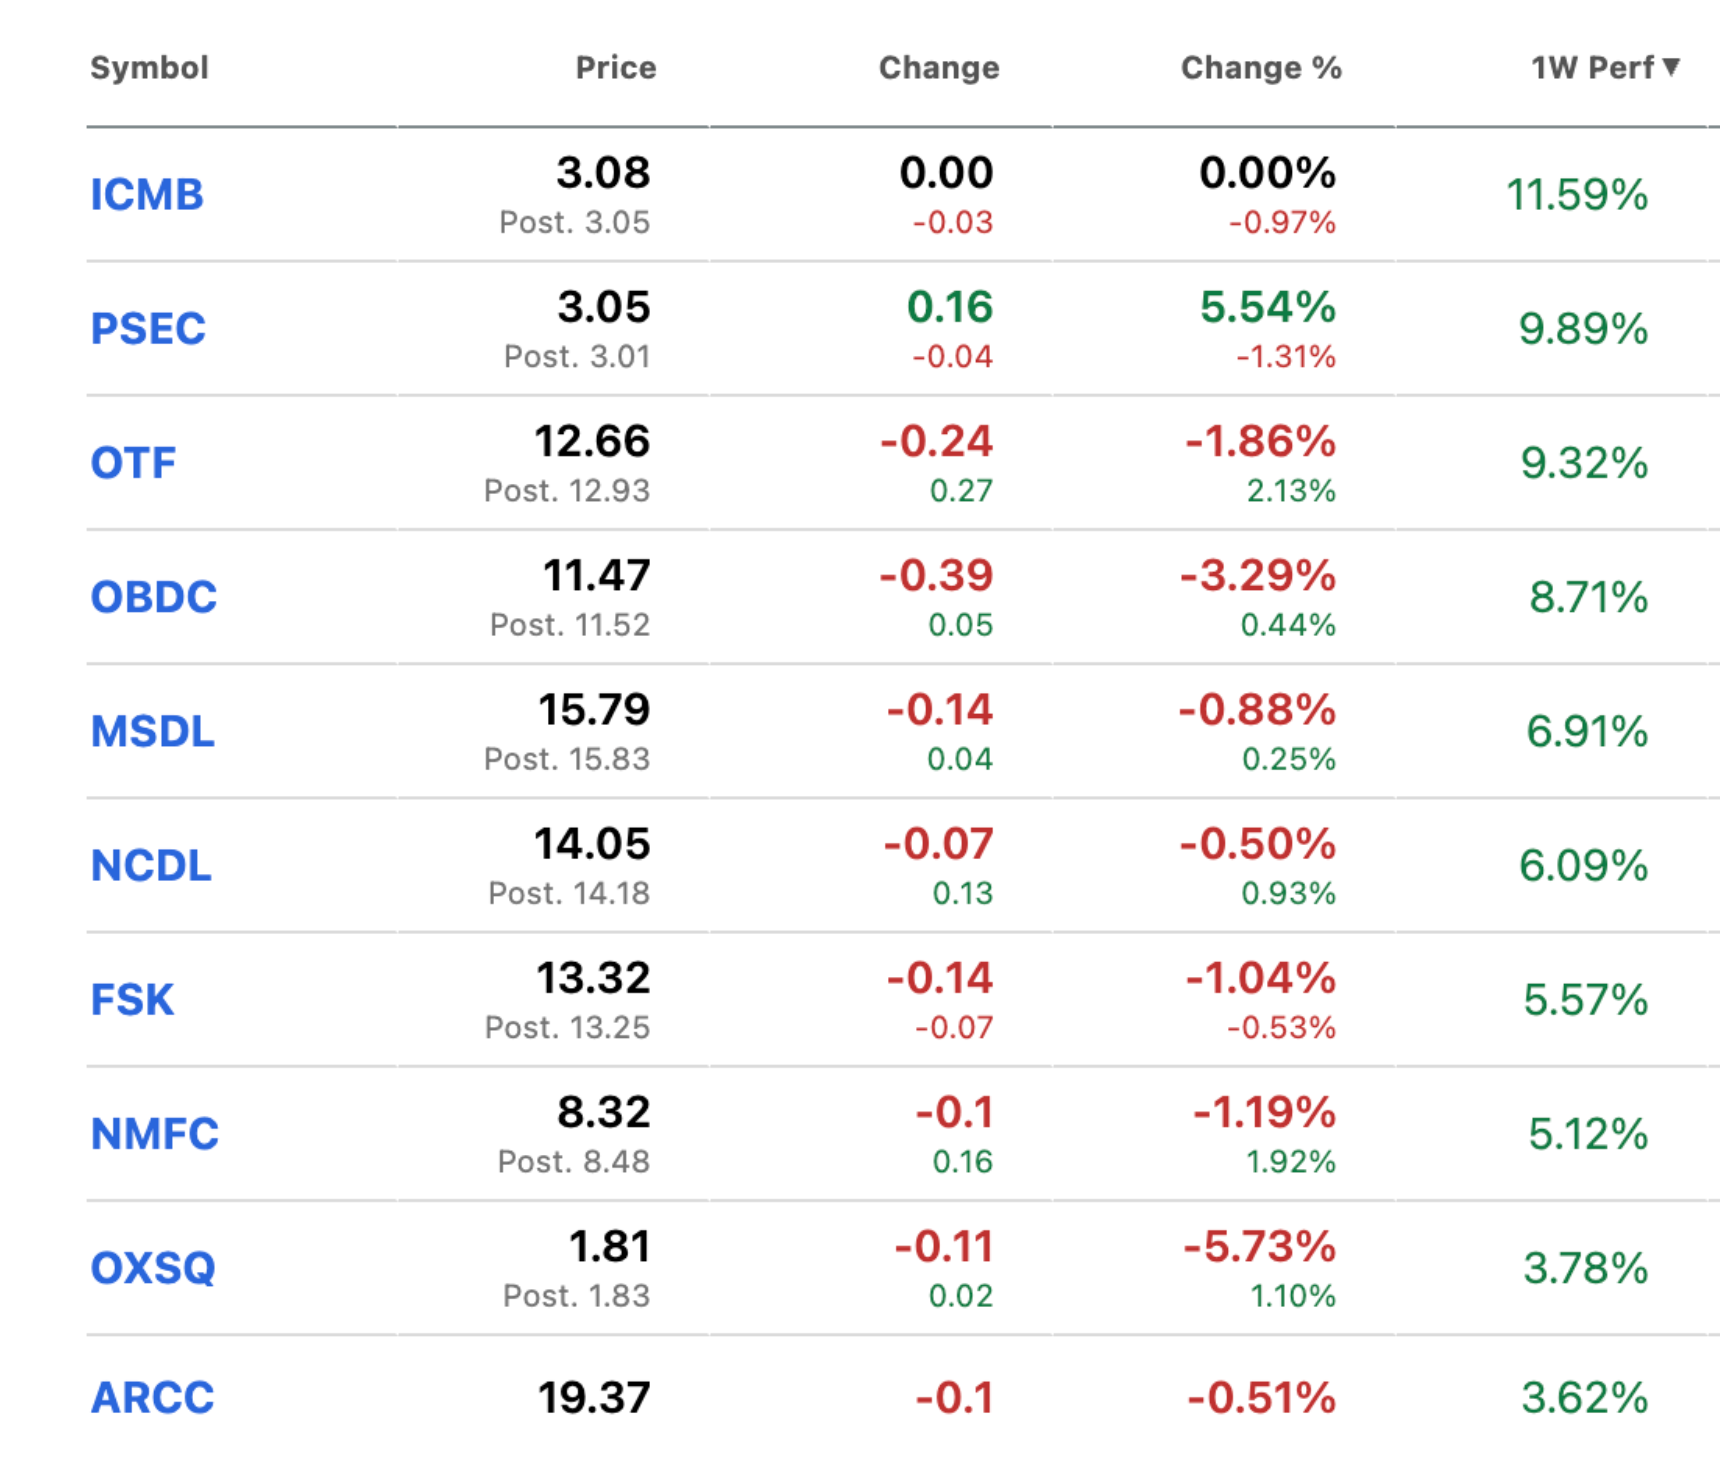Sort table by the Change % column header
This screenshot has height=1464, width=1720.
(1261, 68)
